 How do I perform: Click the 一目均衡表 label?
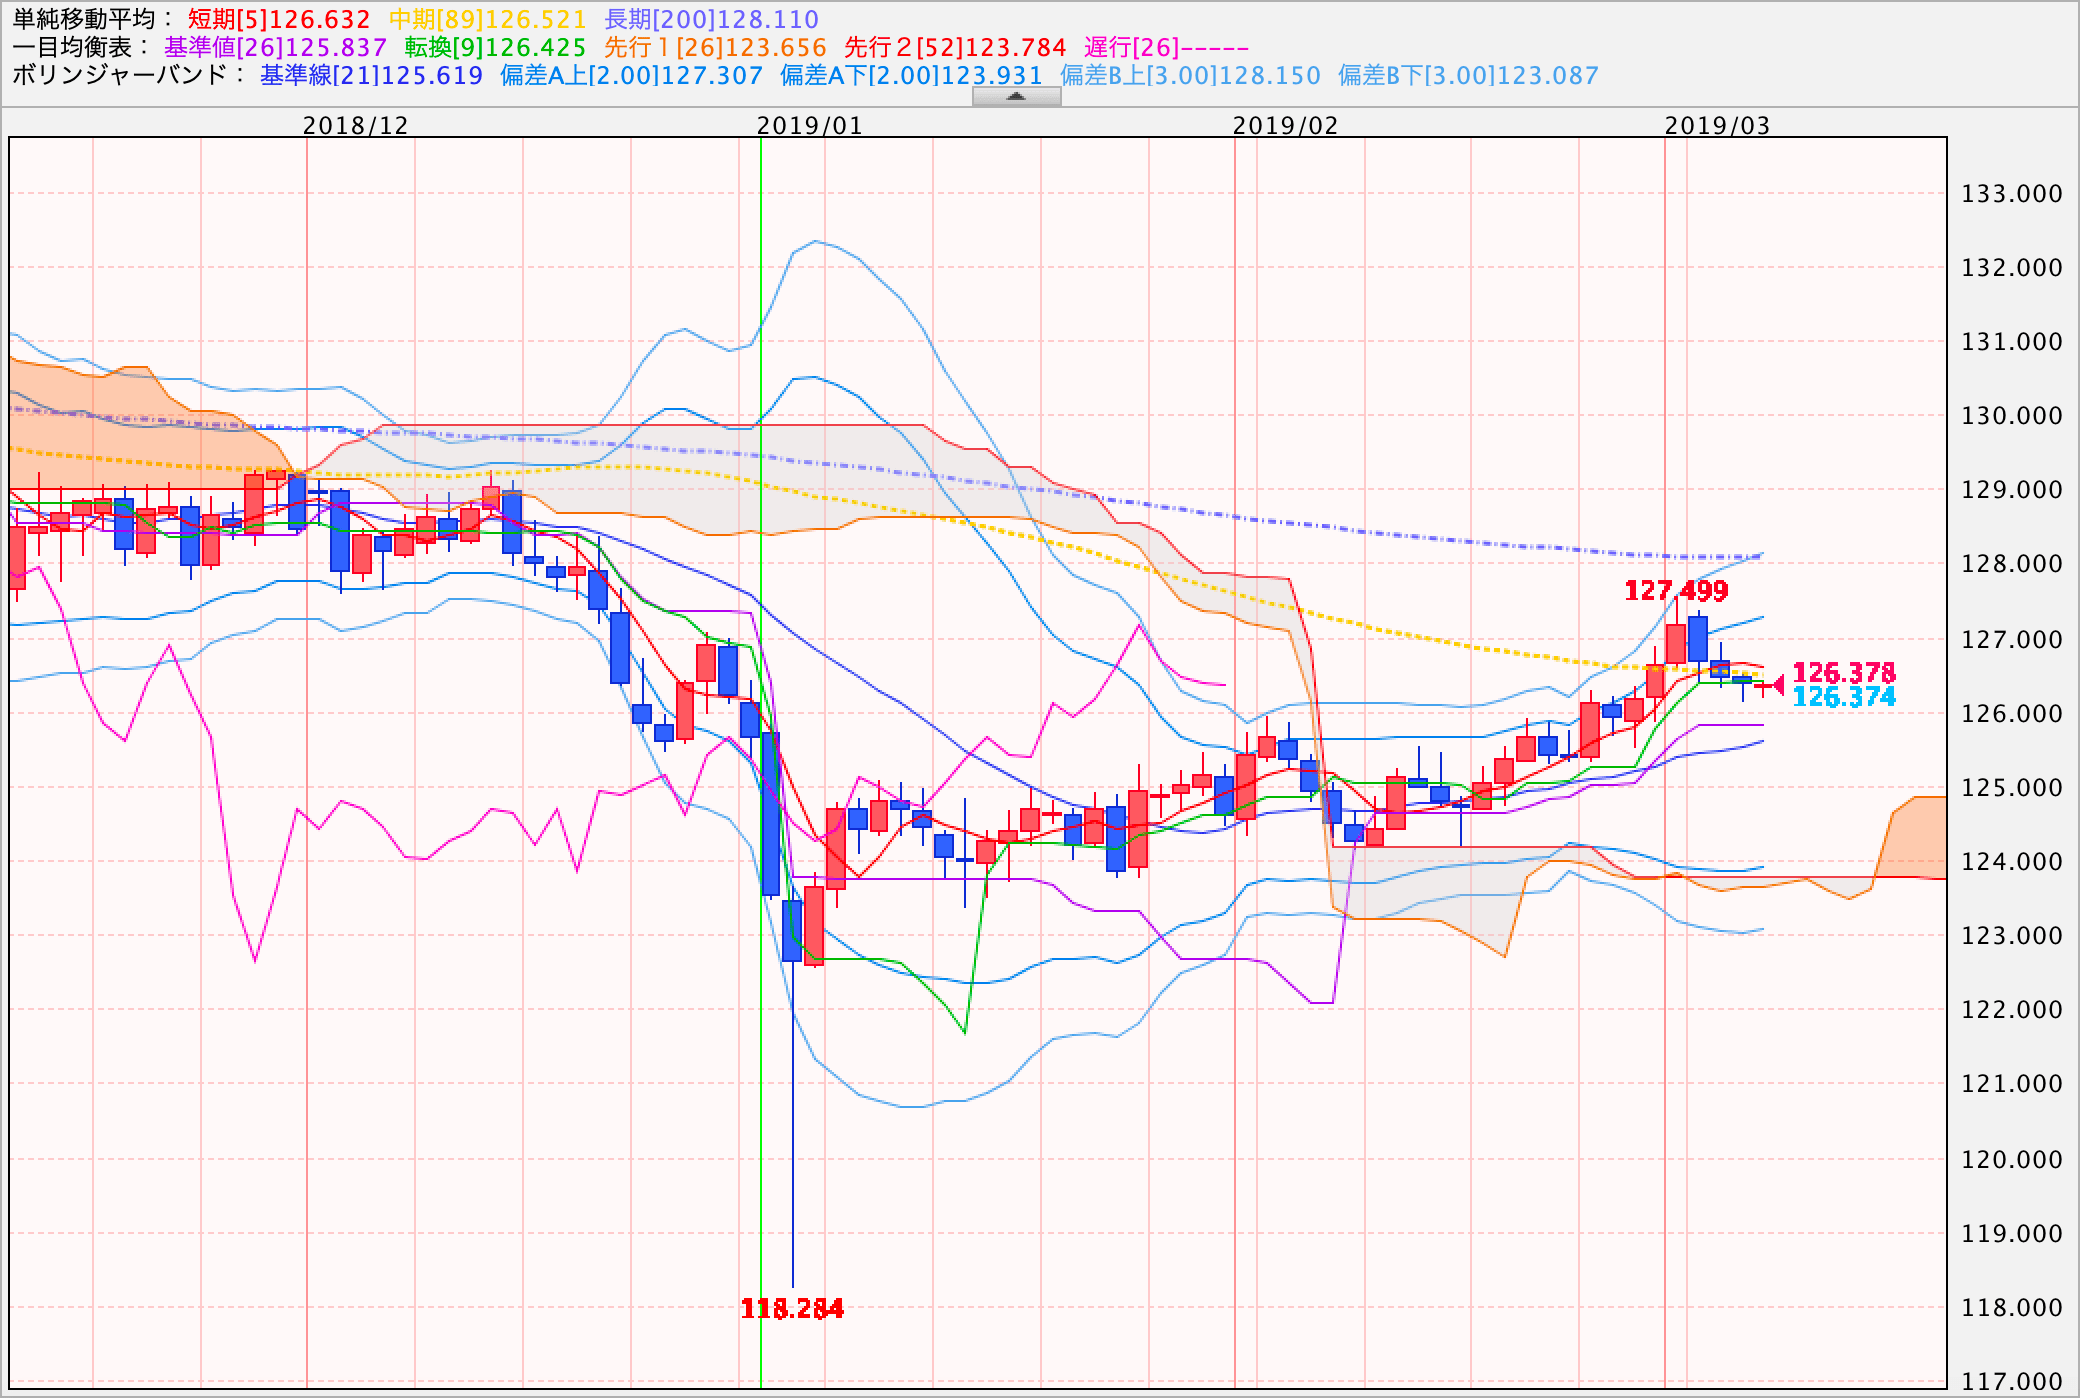[81, 47]
